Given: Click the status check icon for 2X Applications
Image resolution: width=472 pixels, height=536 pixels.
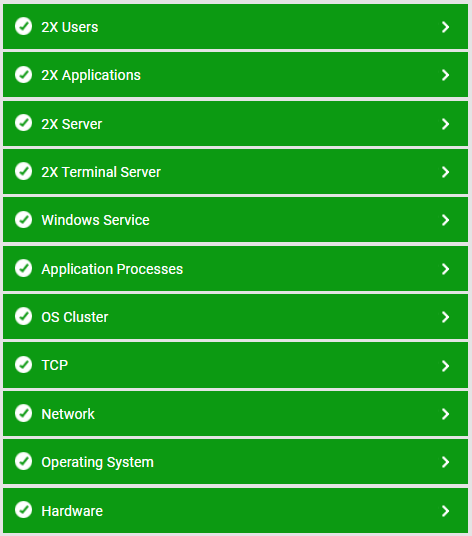Looking at the screenshot, I should [24, 75].
